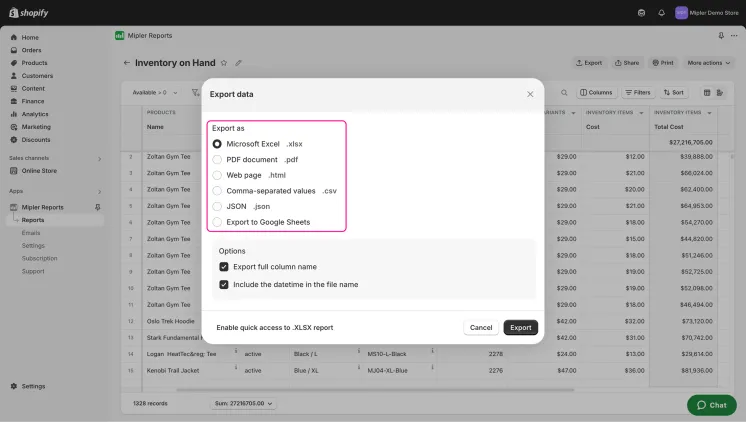746x422 pixels.
Task: Click the Marketing target icon
Action: [14, 127]
